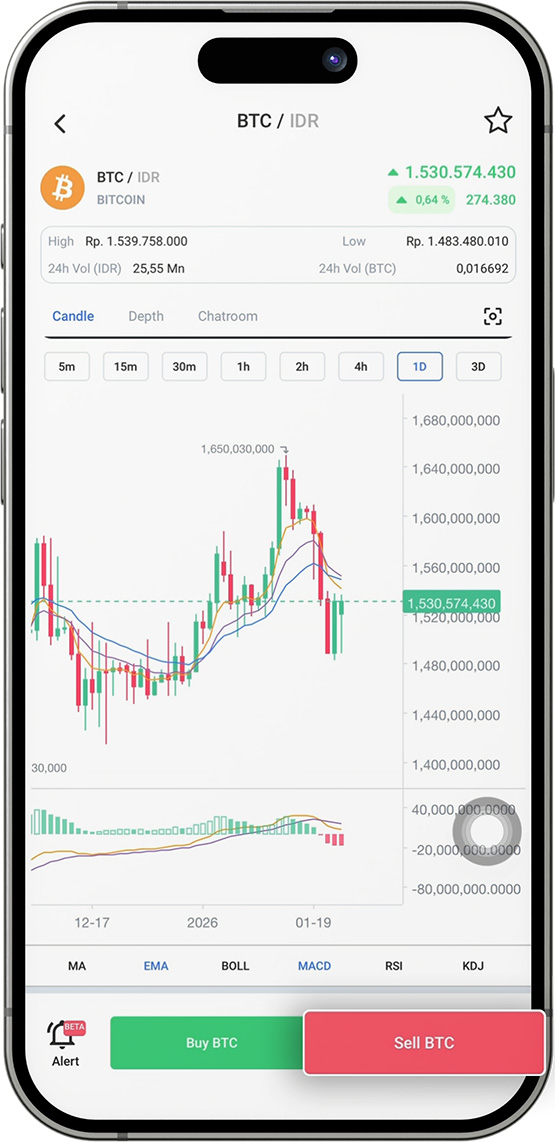
Task: Switch to the 3D interval
Action: pyautogui.click(x=479, y=367)
